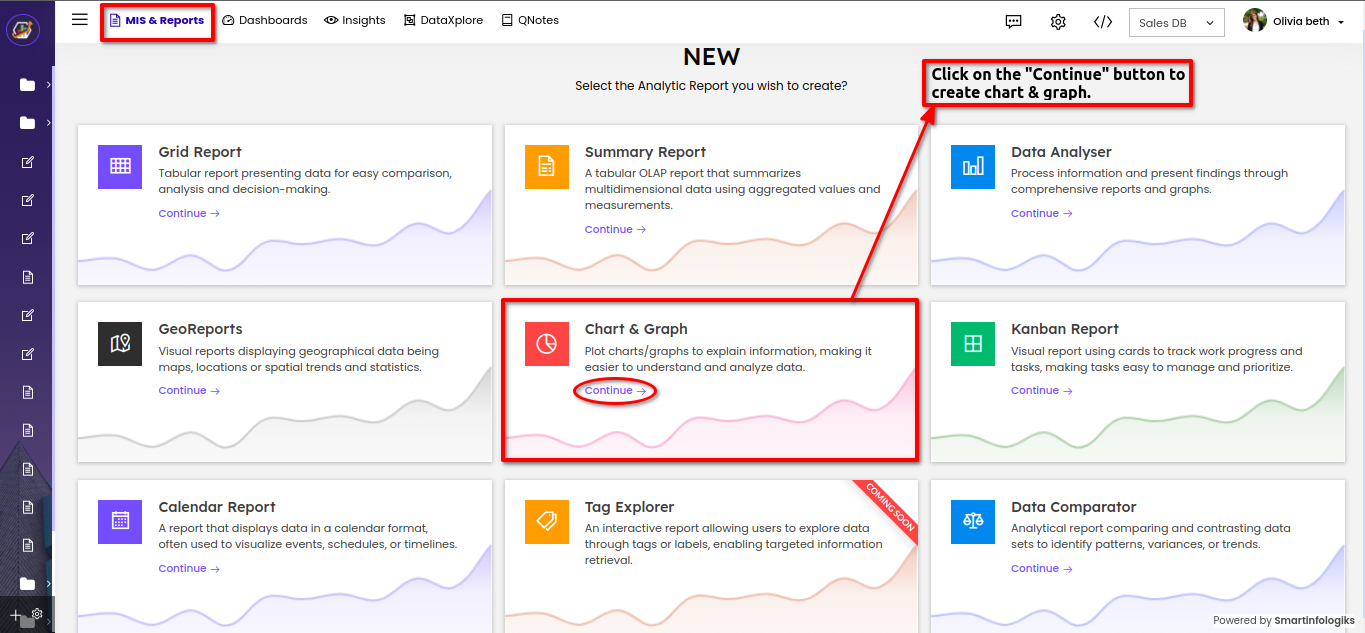Viewport: 1365px width, 633px height.
Task: Click the GeoReports map icon
Action: (120, 344)
